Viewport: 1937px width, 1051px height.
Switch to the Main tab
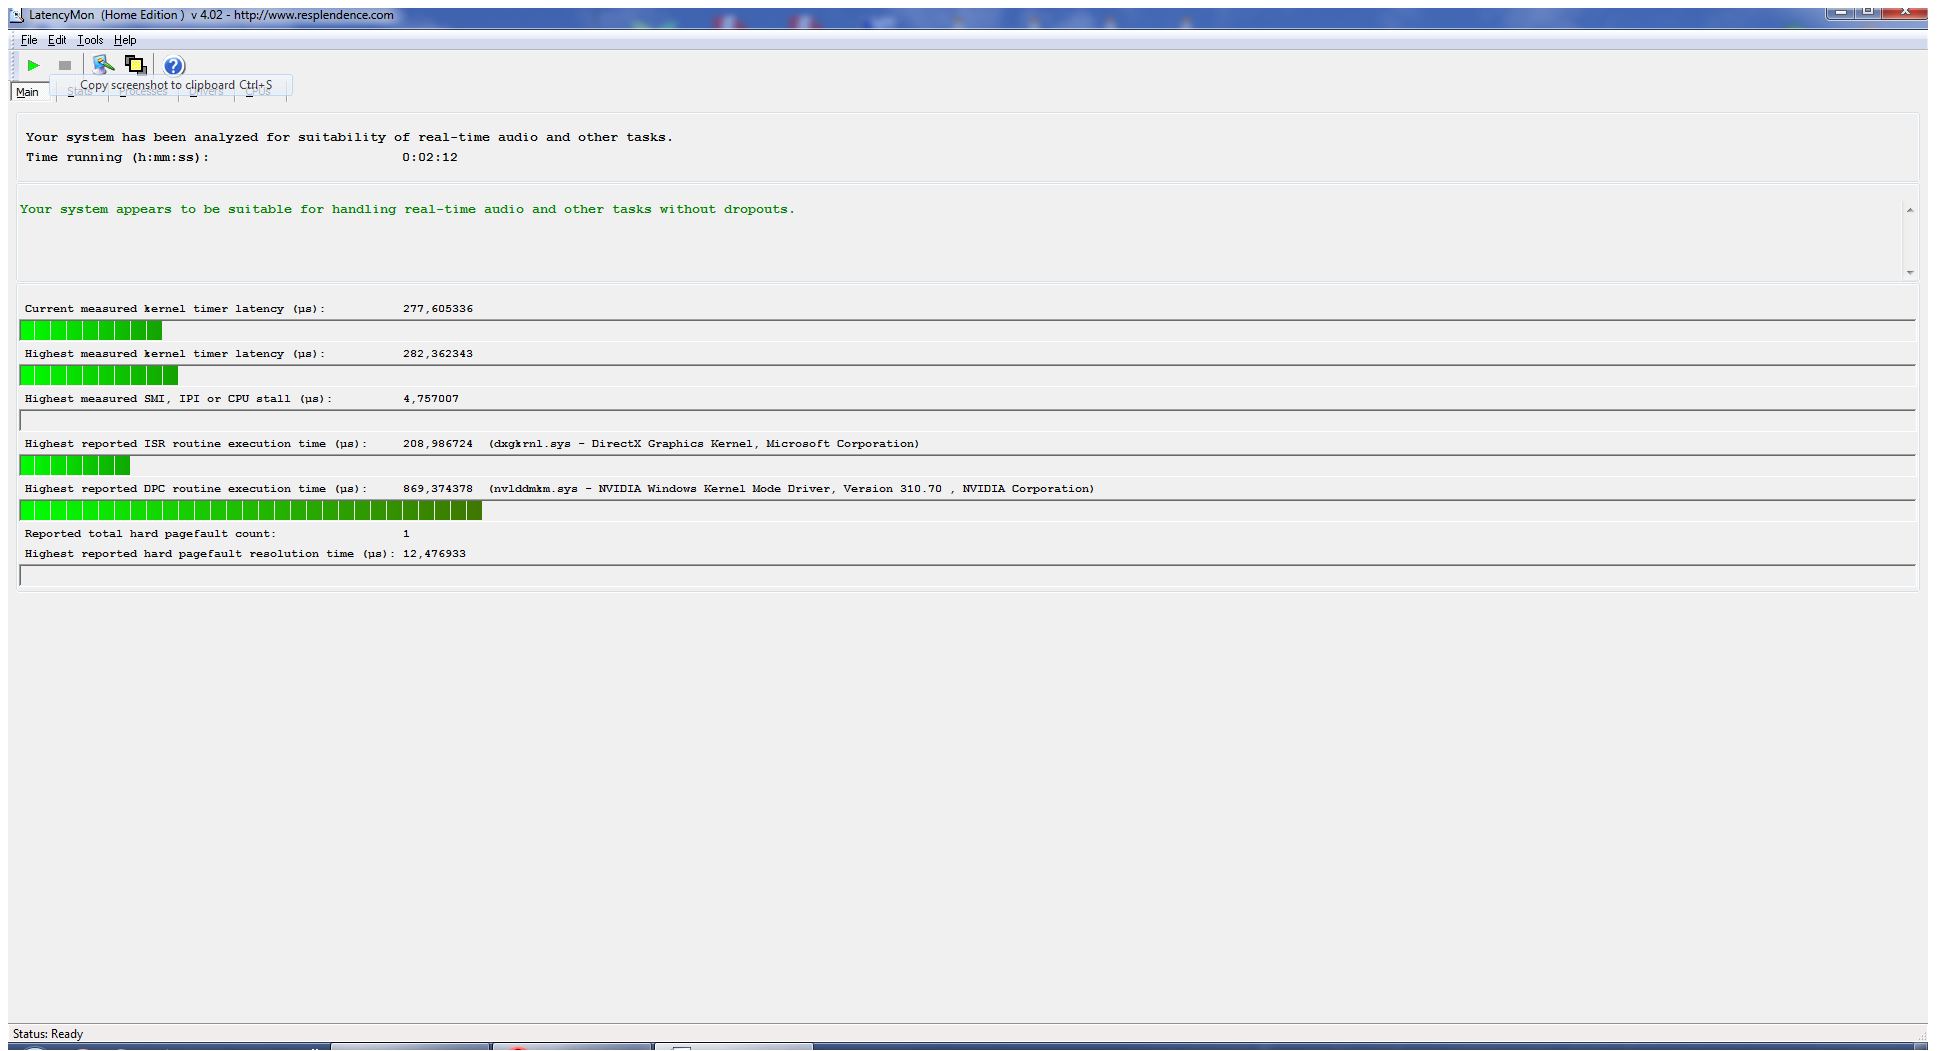[28, 92]
